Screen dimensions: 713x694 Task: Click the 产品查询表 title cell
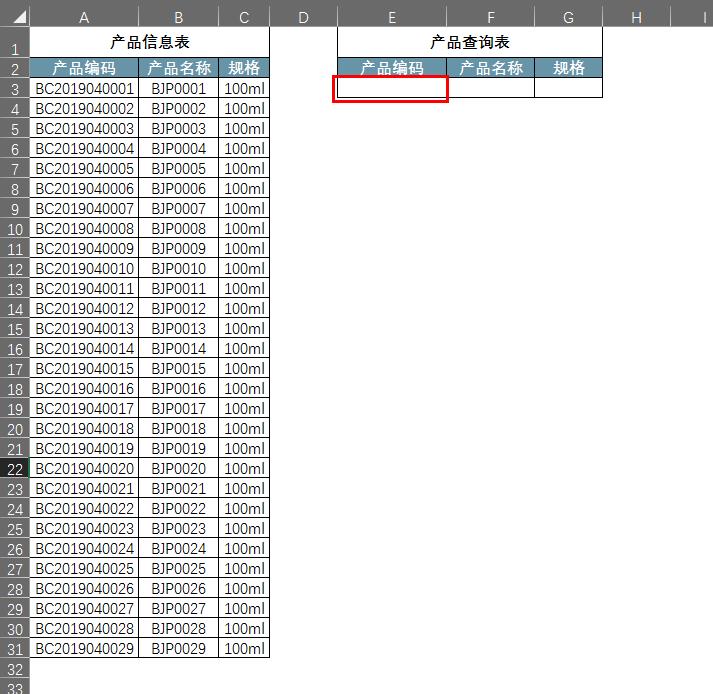click(x=470, y=42)
